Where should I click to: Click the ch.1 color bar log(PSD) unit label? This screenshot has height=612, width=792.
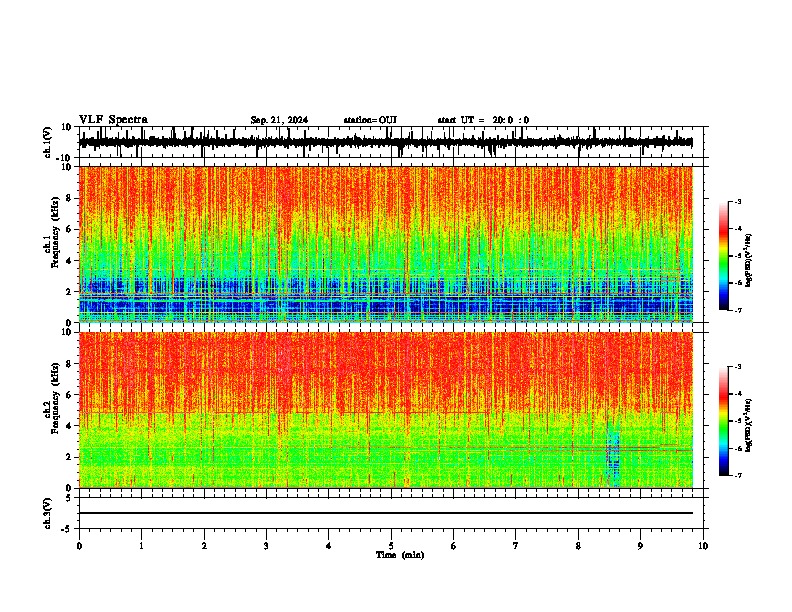point(748,260)
